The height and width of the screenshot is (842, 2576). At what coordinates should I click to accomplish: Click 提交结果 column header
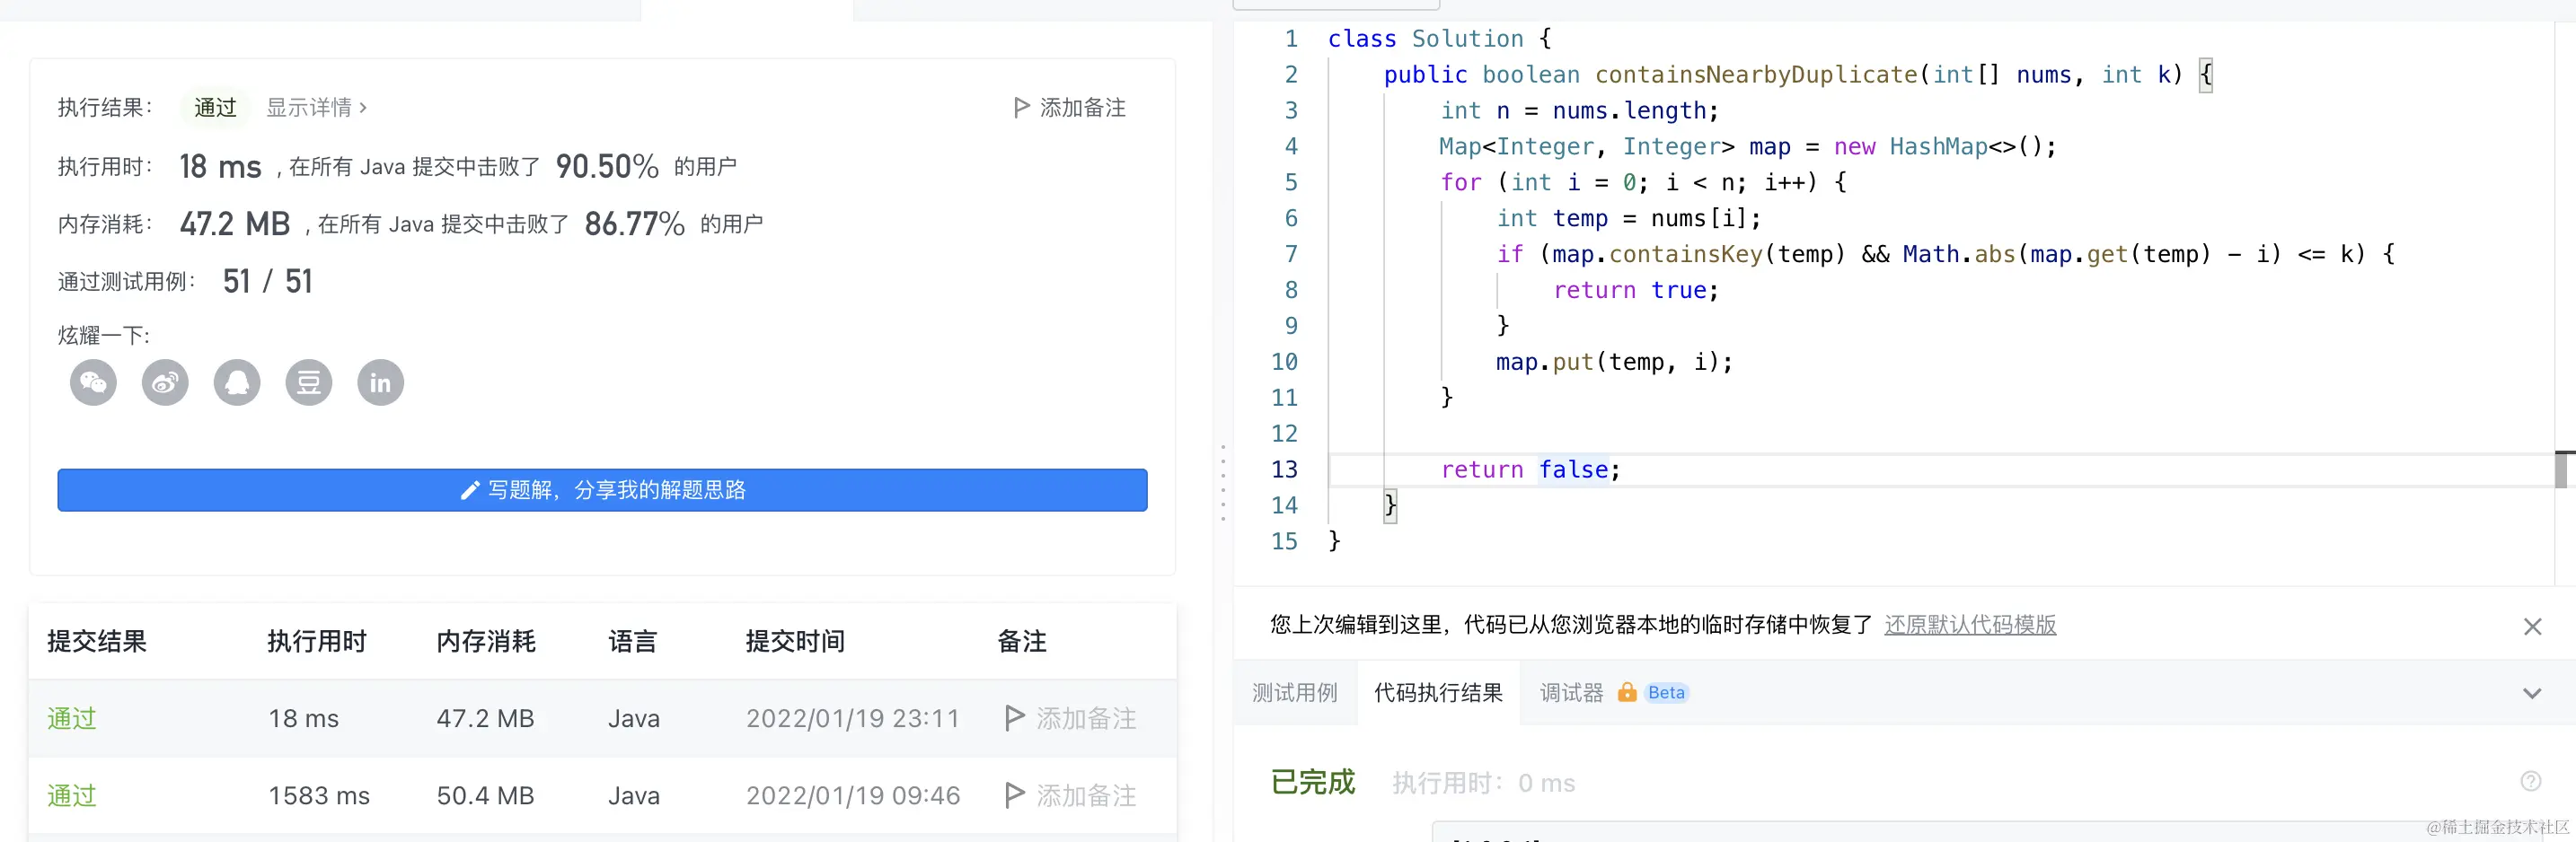click(97, 641)
